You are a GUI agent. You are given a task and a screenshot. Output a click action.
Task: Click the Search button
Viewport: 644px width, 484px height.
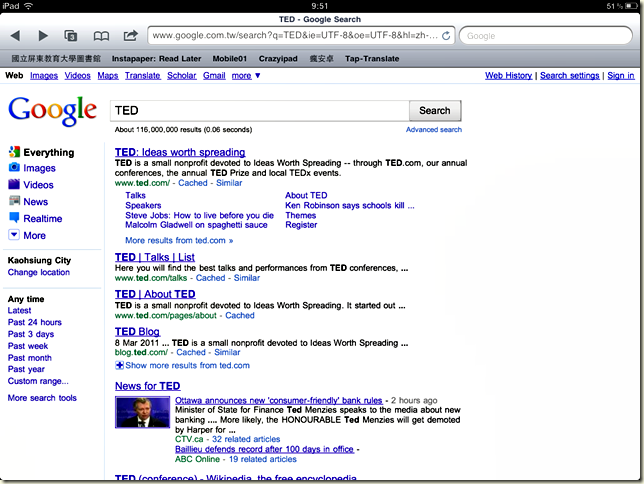click(435, 111)
